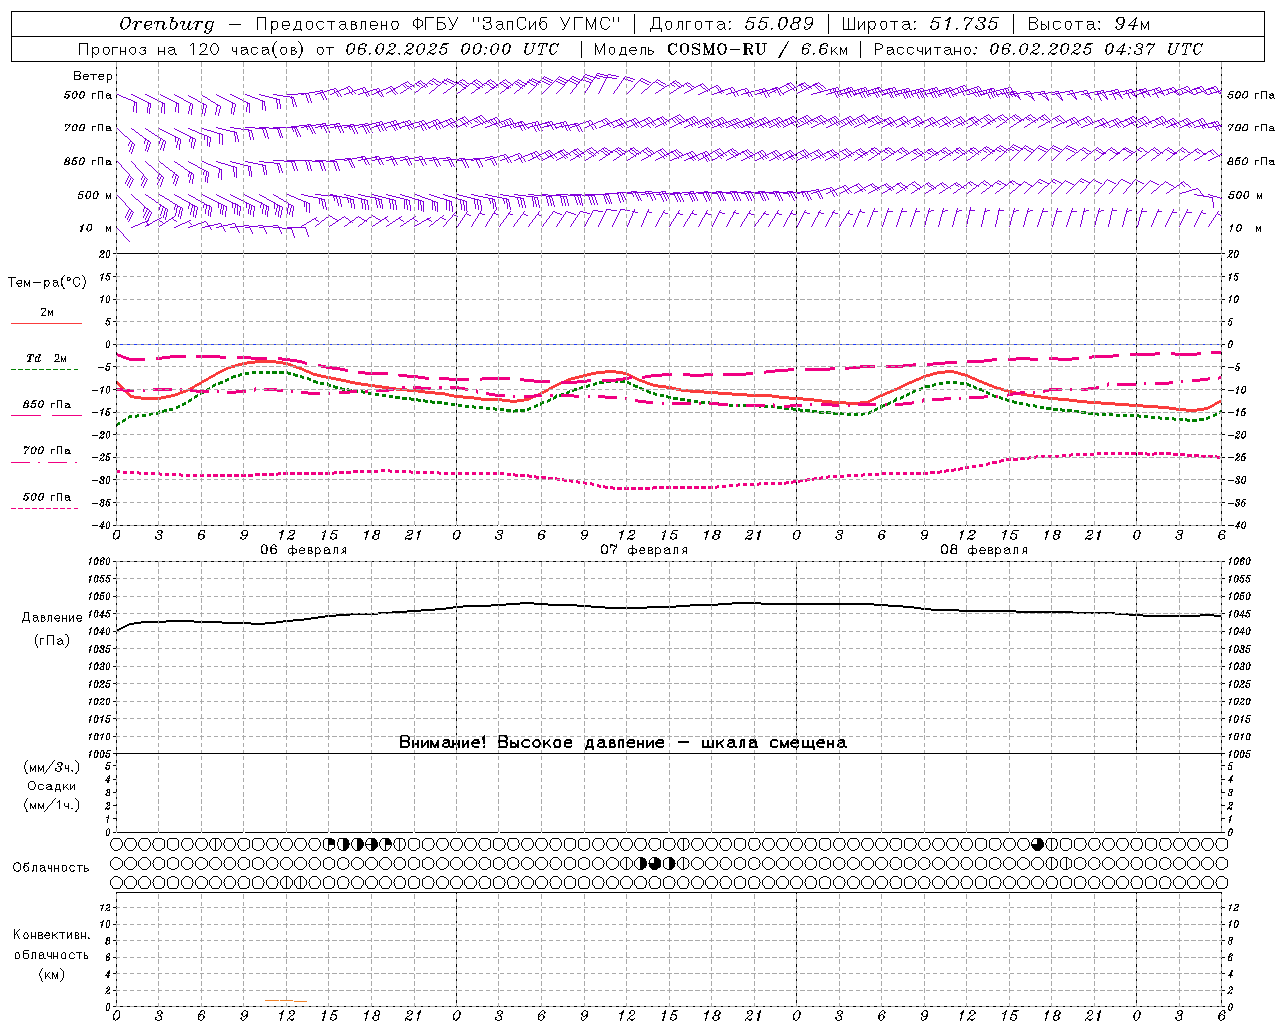The image size is (1280, 1024).
Task: Click the Модель COSMO-RU / 6.6км label
Action: [721, 49]
